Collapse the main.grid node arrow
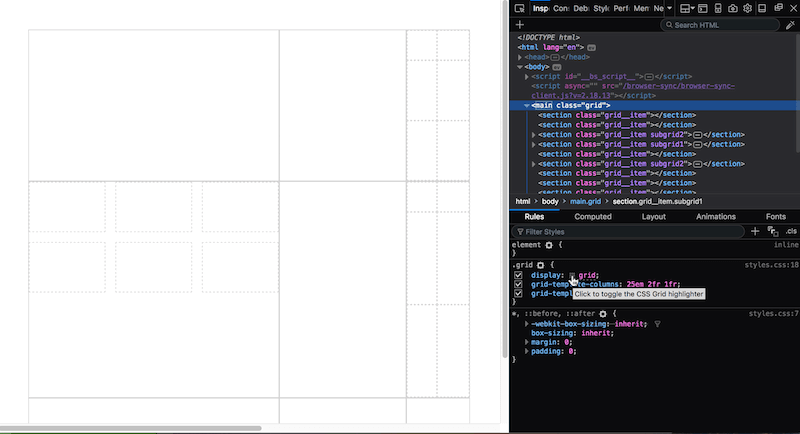800x434 pixels. (527, 106)
